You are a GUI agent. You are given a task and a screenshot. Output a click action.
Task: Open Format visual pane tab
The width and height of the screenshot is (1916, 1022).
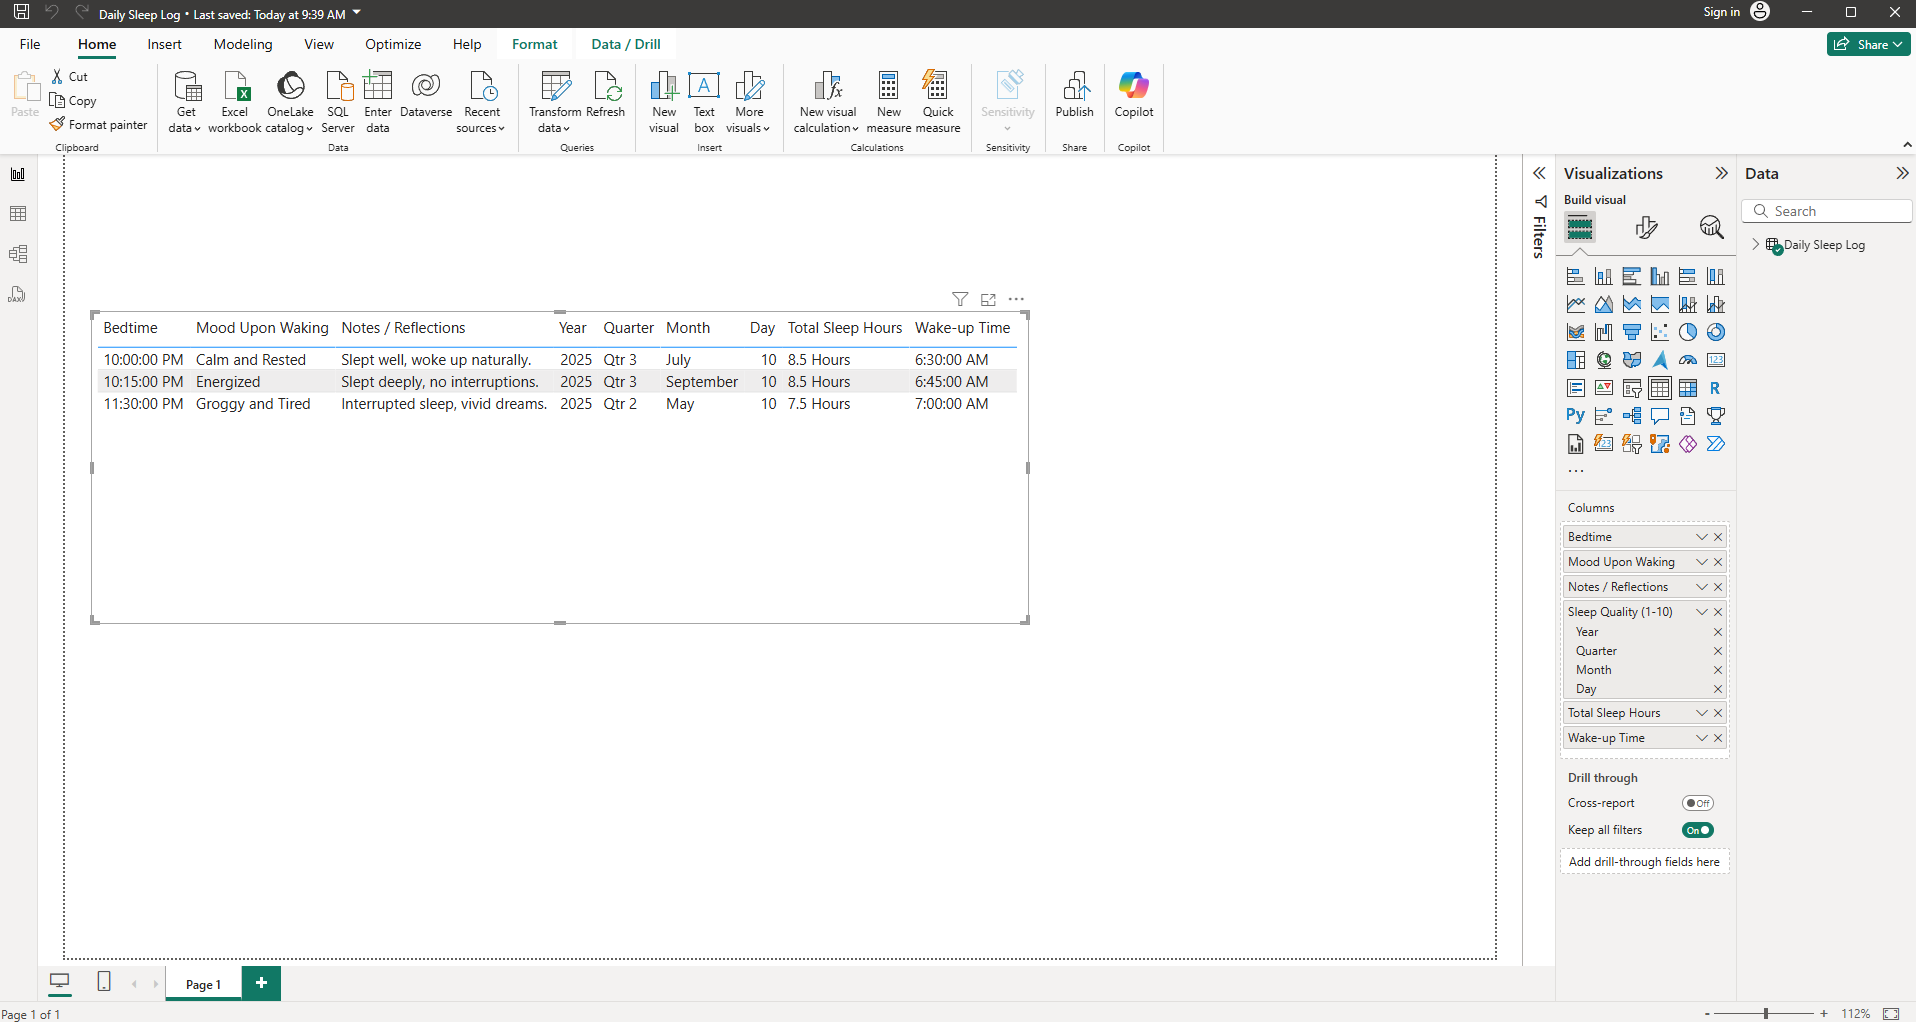tap(1646, 228)
